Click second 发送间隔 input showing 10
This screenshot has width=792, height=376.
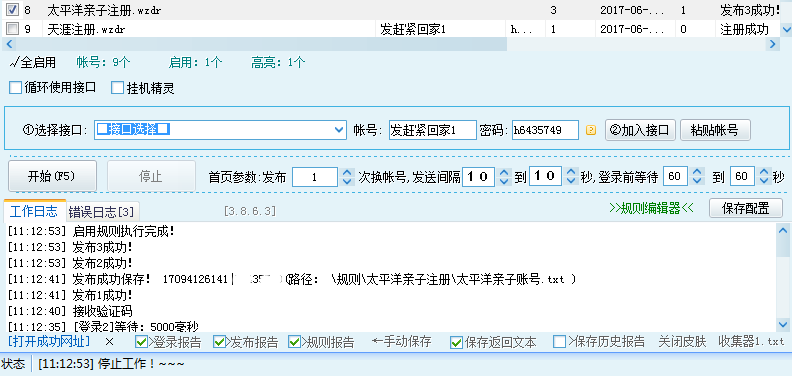point(546,176)
